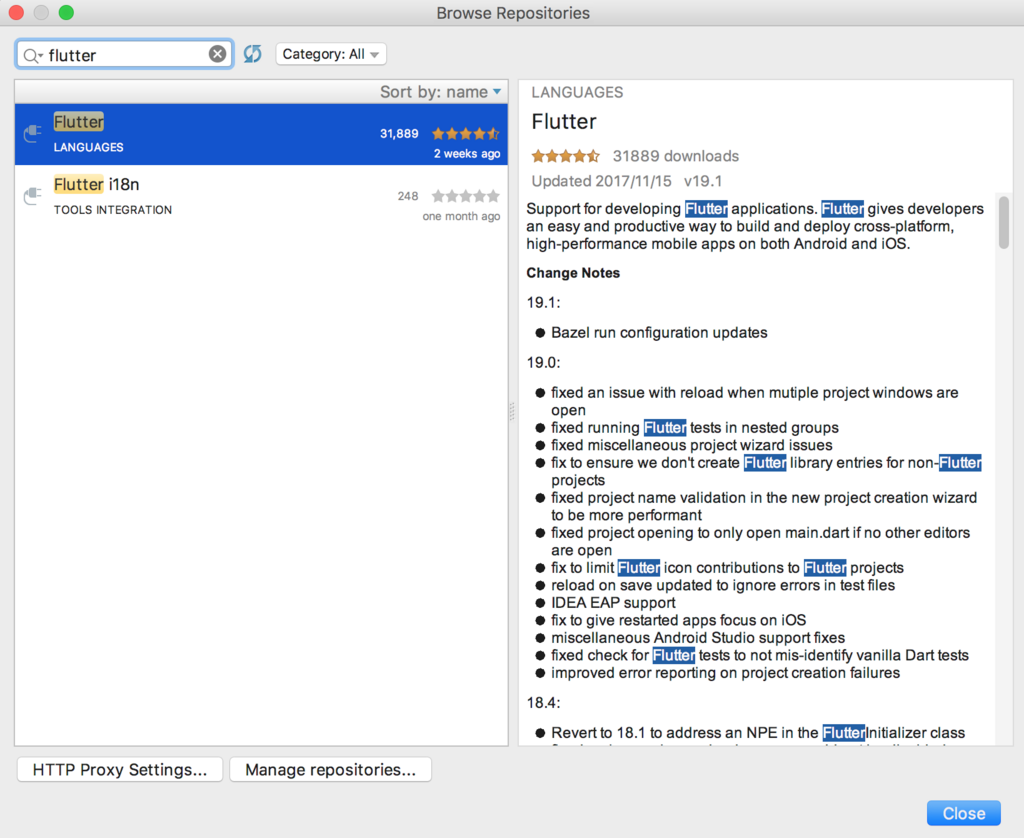This screenshot has height=838, width=1024.
Task: Click the red window close button
Action: [x=16, y=12]
